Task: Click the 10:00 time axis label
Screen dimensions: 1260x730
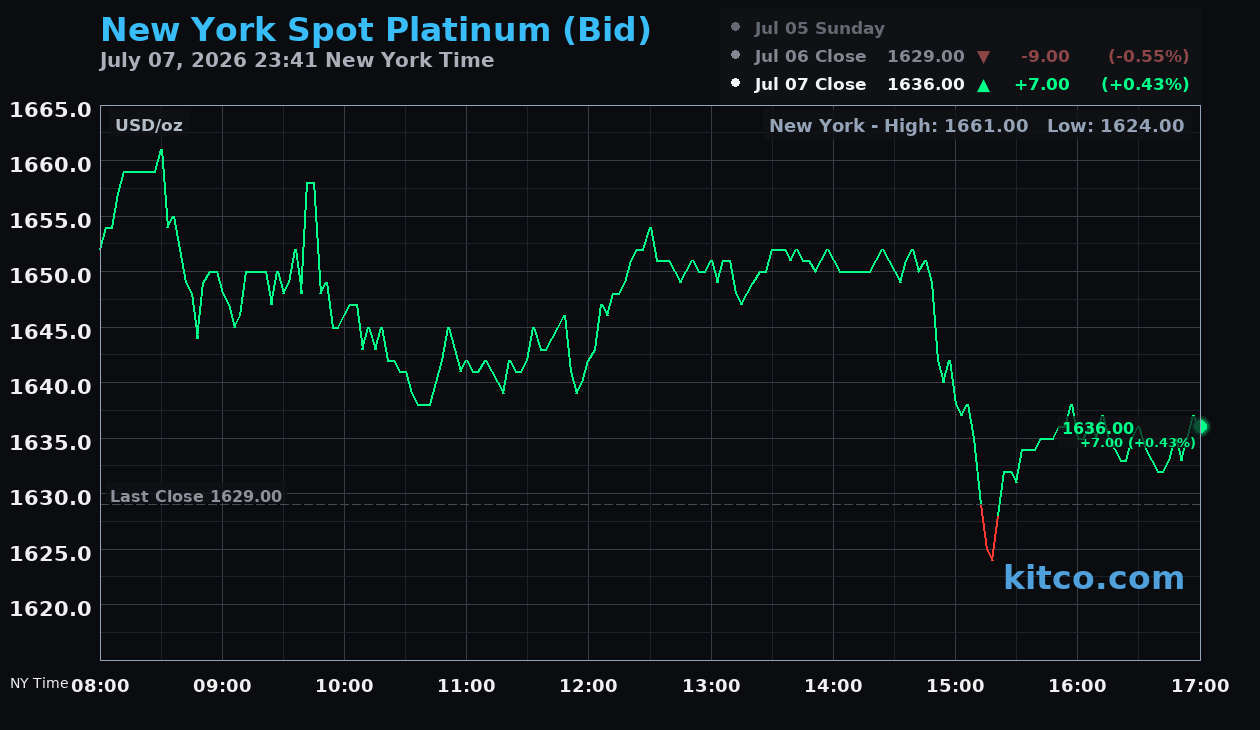Action: tap(344, 686)
